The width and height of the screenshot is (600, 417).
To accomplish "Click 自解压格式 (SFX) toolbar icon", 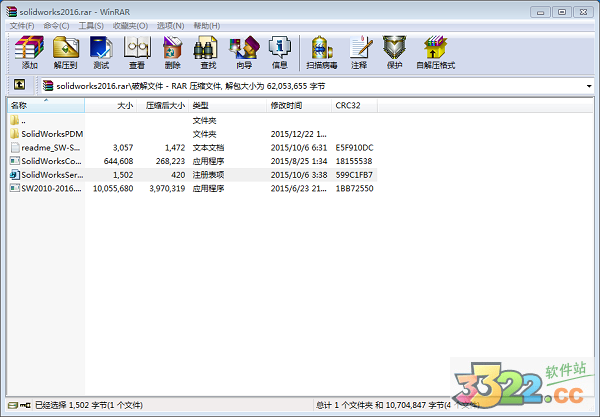I will [x=435, y=52].
